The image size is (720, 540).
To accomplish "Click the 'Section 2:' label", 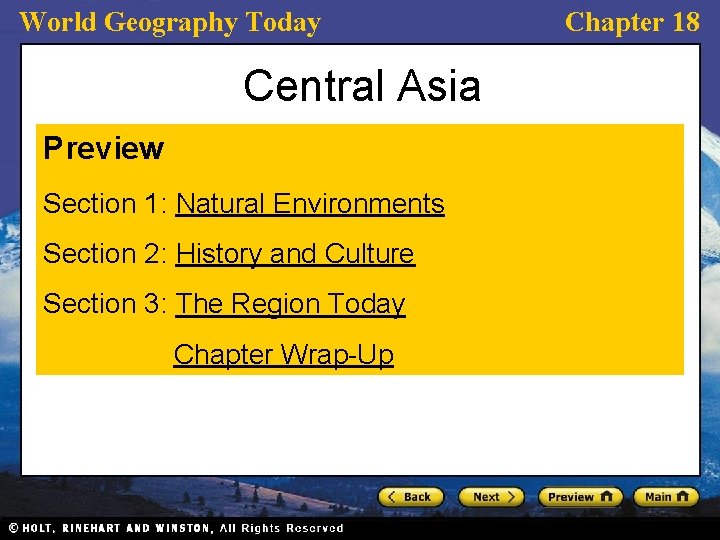I will click(105, 253).
